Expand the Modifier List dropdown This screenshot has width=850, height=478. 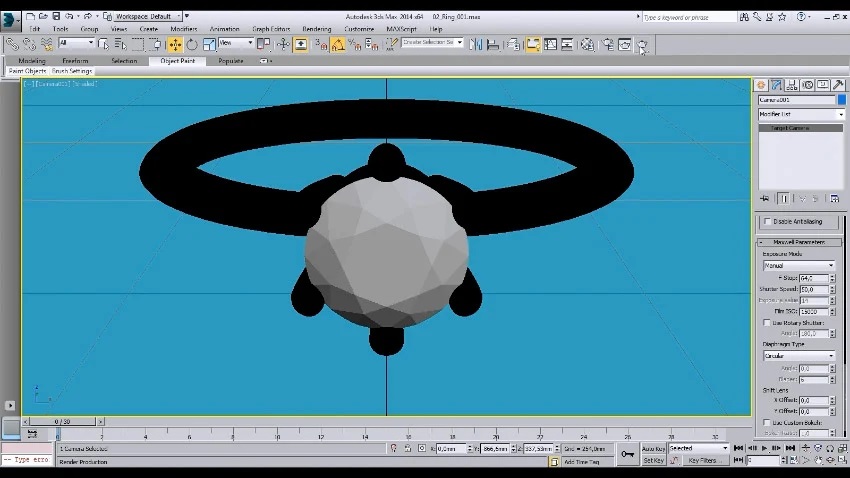(x=800, y=115)
